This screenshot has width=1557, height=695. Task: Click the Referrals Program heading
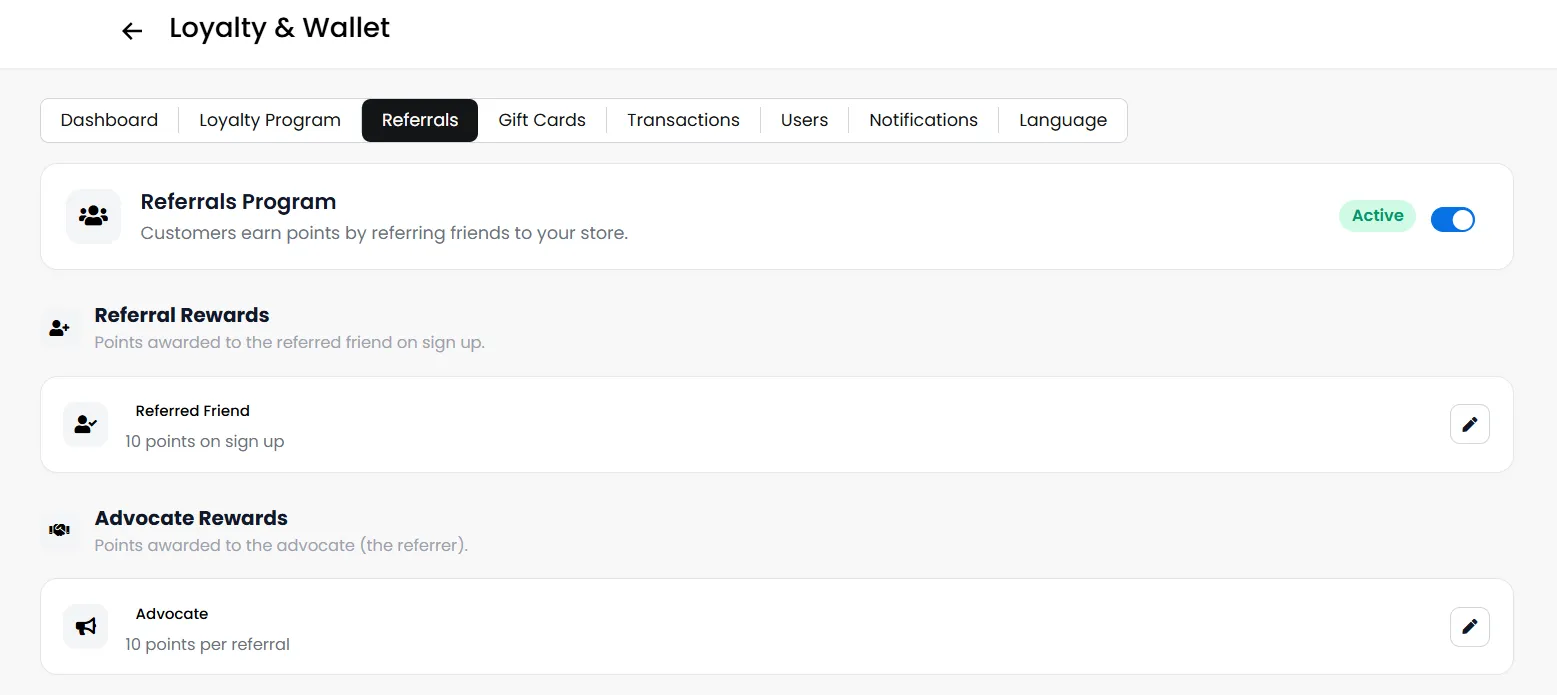pos(238,201)
